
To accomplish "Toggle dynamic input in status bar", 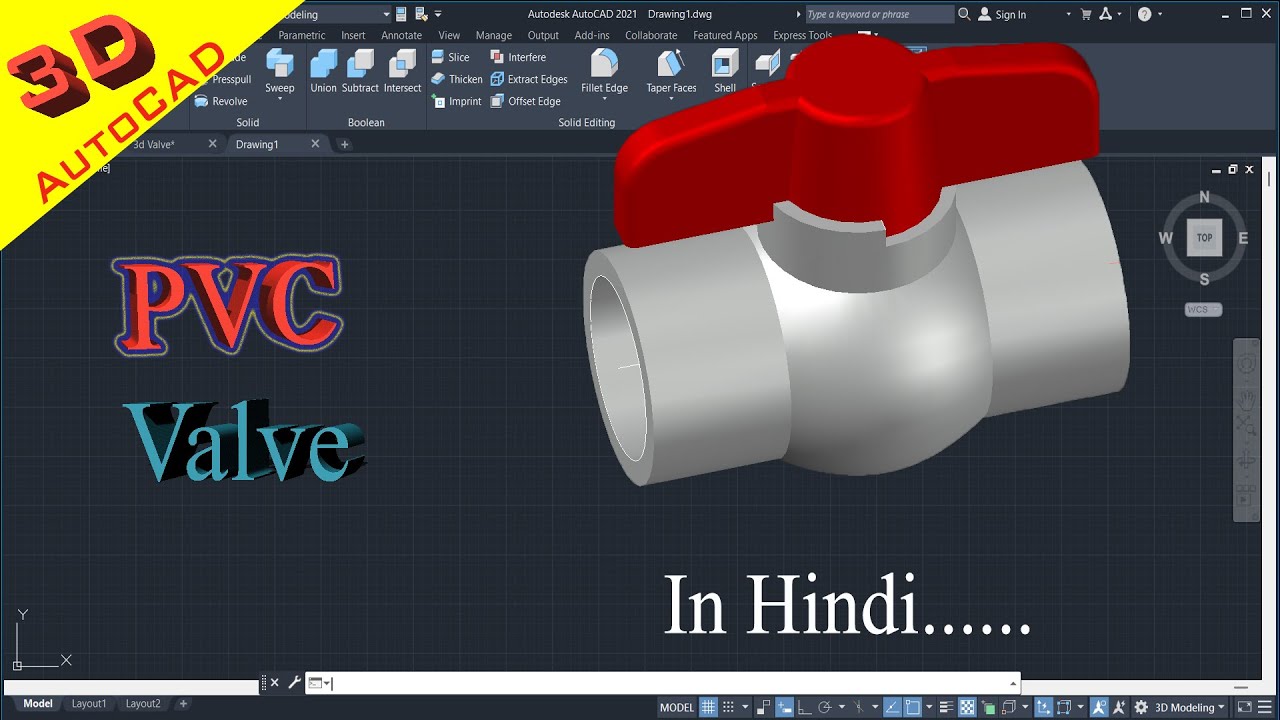I will (x=785, y=707).
